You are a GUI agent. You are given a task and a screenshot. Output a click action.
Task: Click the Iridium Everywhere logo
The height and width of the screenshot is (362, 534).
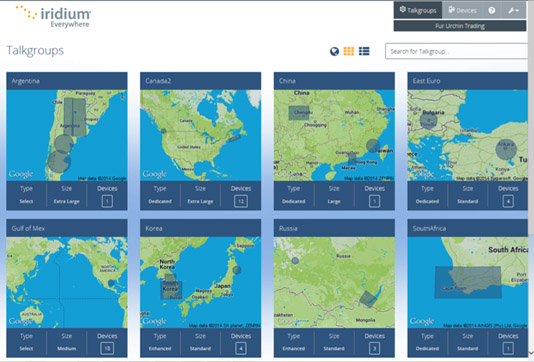pos(53,16)
